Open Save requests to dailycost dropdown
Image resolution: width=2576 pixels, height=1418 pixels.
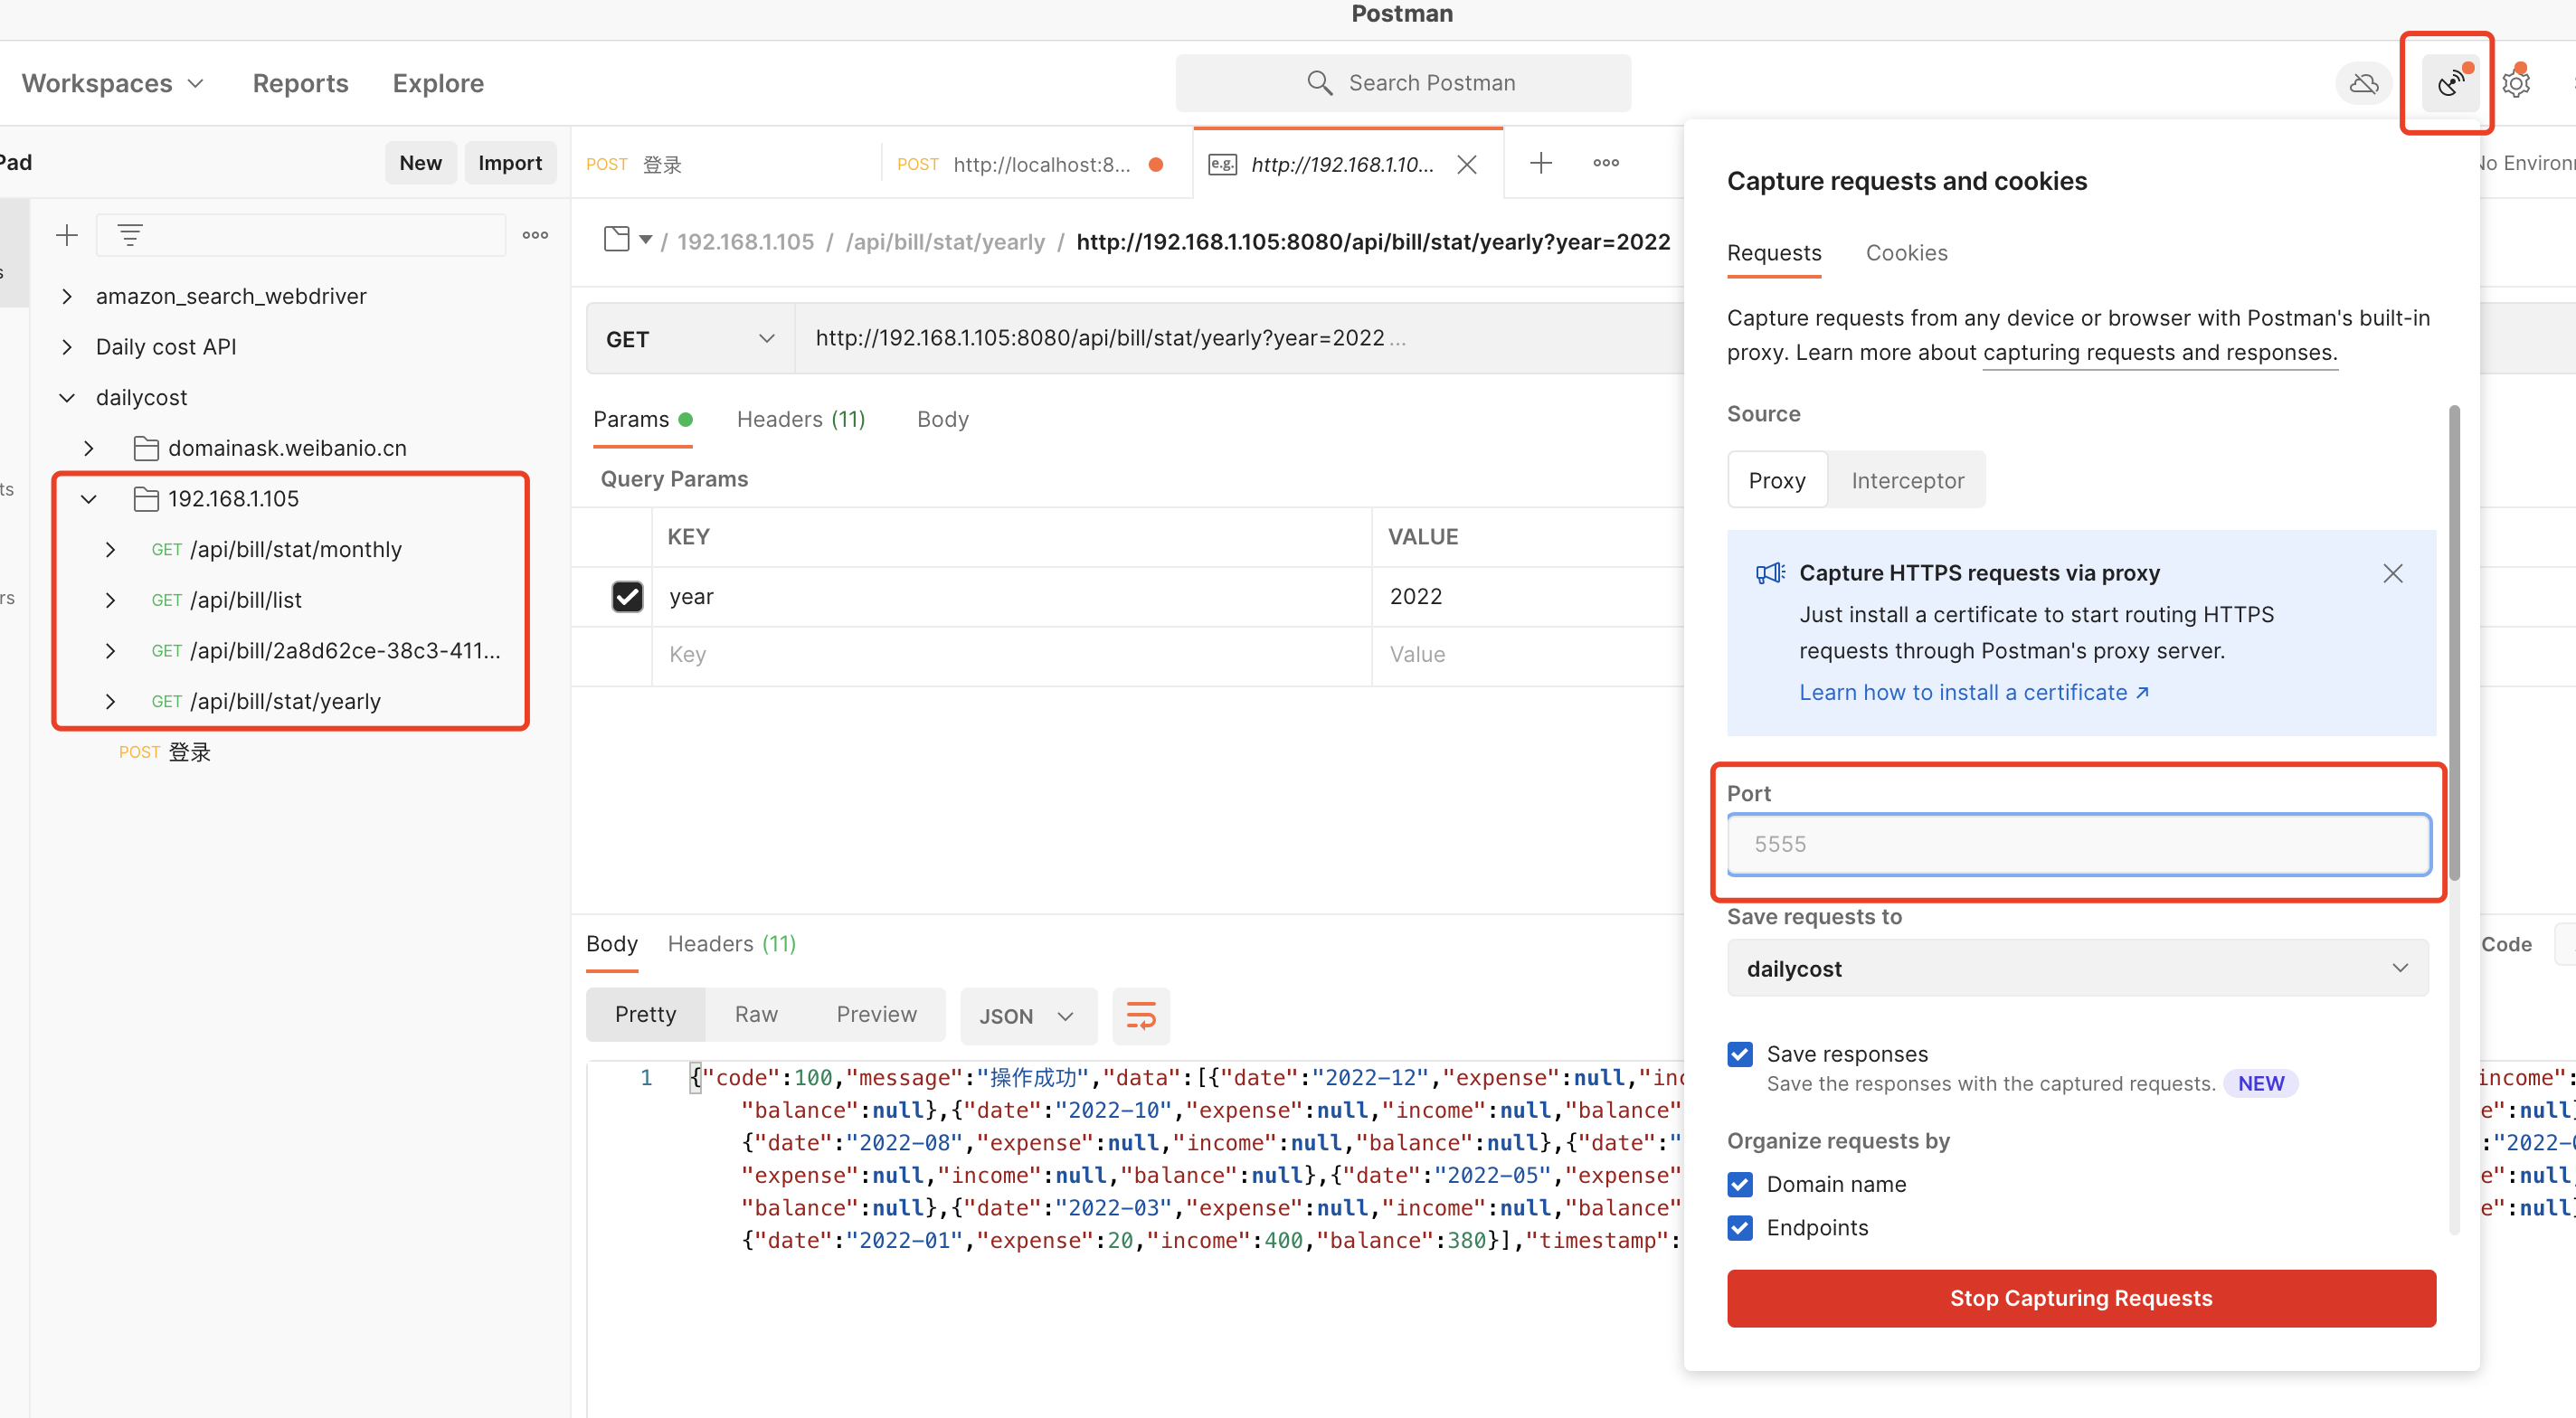click(x=2077, y=969)
